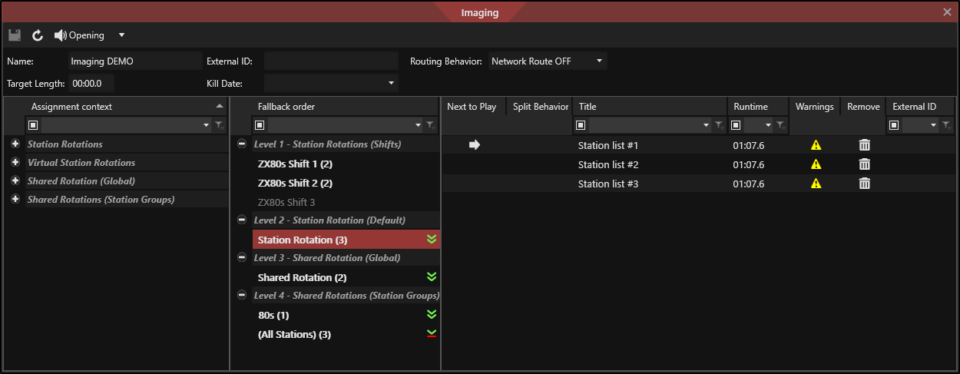Collapse Level 2 - Station Rotation (Default)
Viewport: 960px width, 374px height.
[242, 220]
